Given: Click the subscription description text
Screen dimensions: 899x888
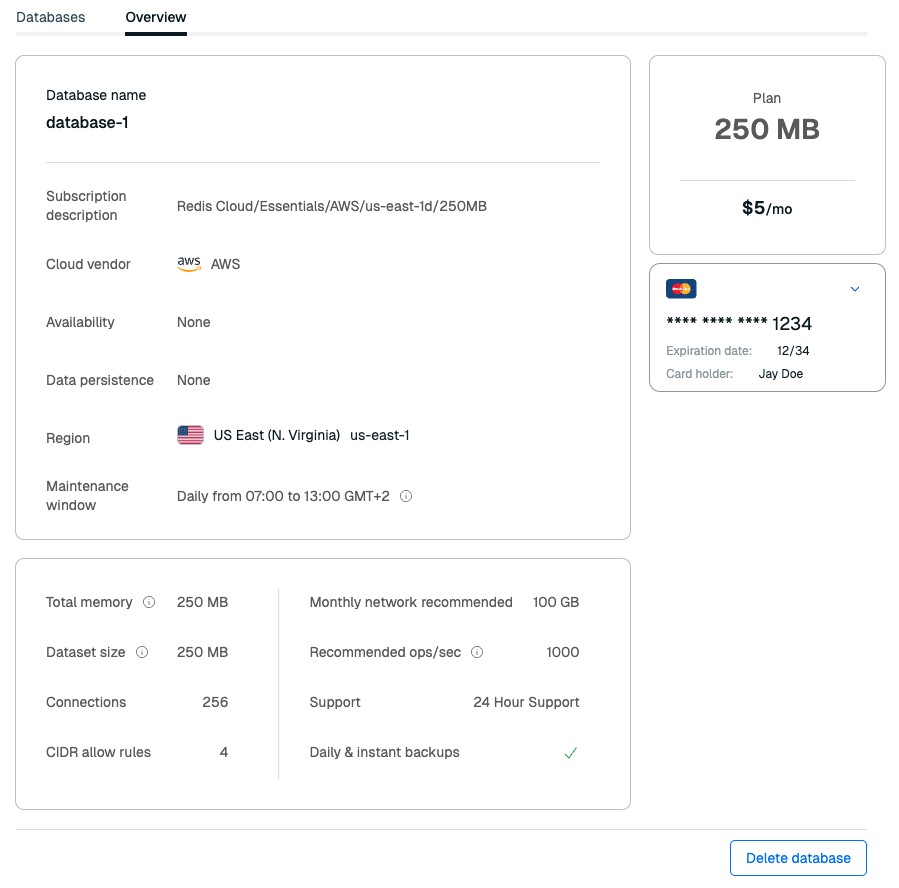Looking at the screenshot, I should pyautogui.click(x=332, y=206).
